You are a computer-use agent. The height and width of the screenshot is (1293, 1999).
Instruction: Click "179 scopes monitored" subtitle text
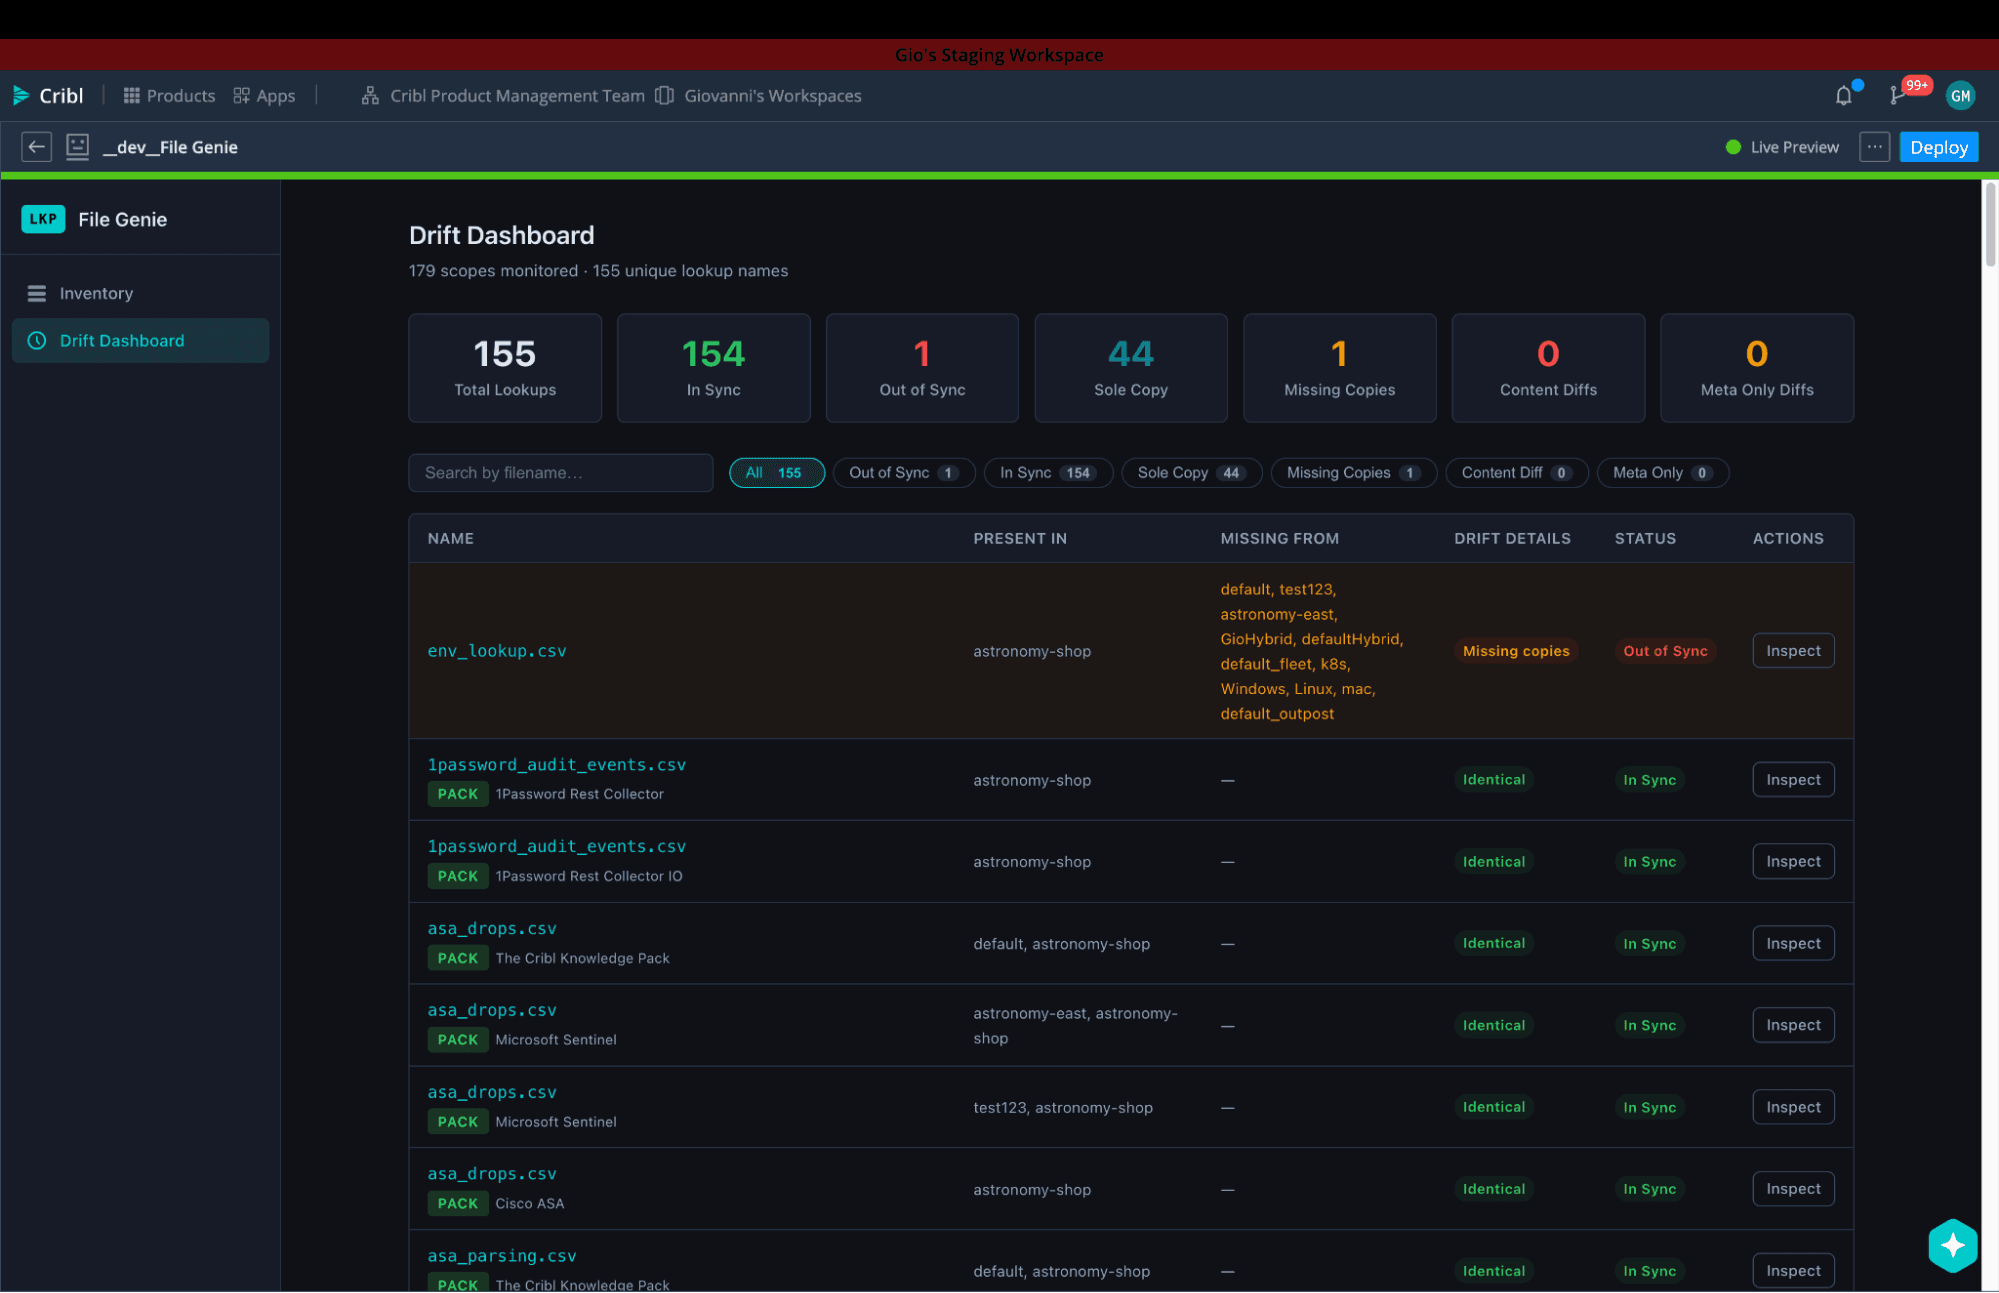coord(493,271)
